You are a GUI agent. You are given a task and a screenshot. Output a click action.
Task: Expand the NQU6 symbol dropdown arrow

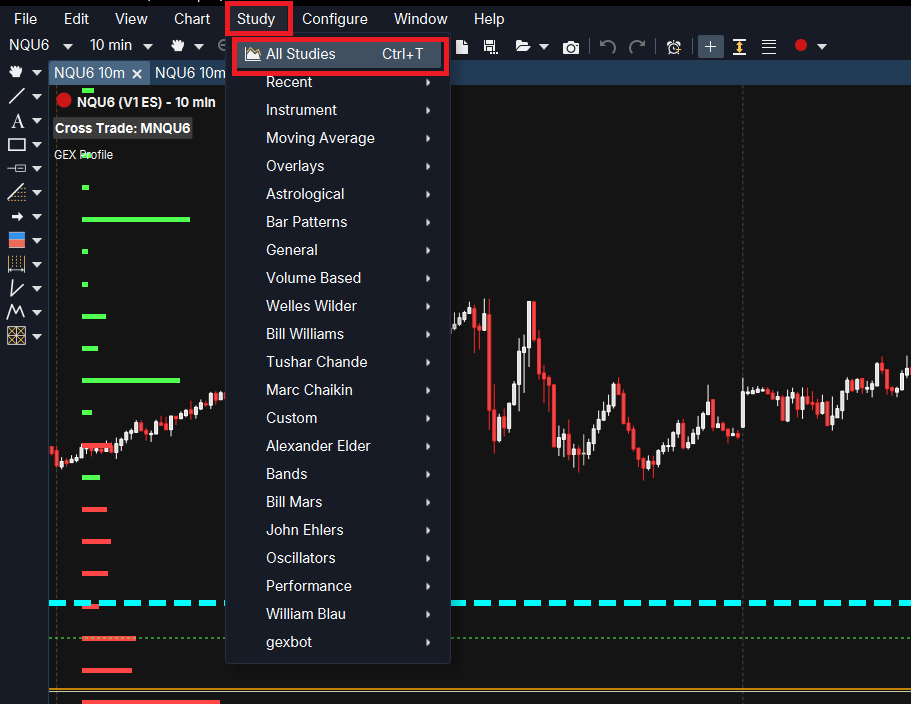[67, 46]
